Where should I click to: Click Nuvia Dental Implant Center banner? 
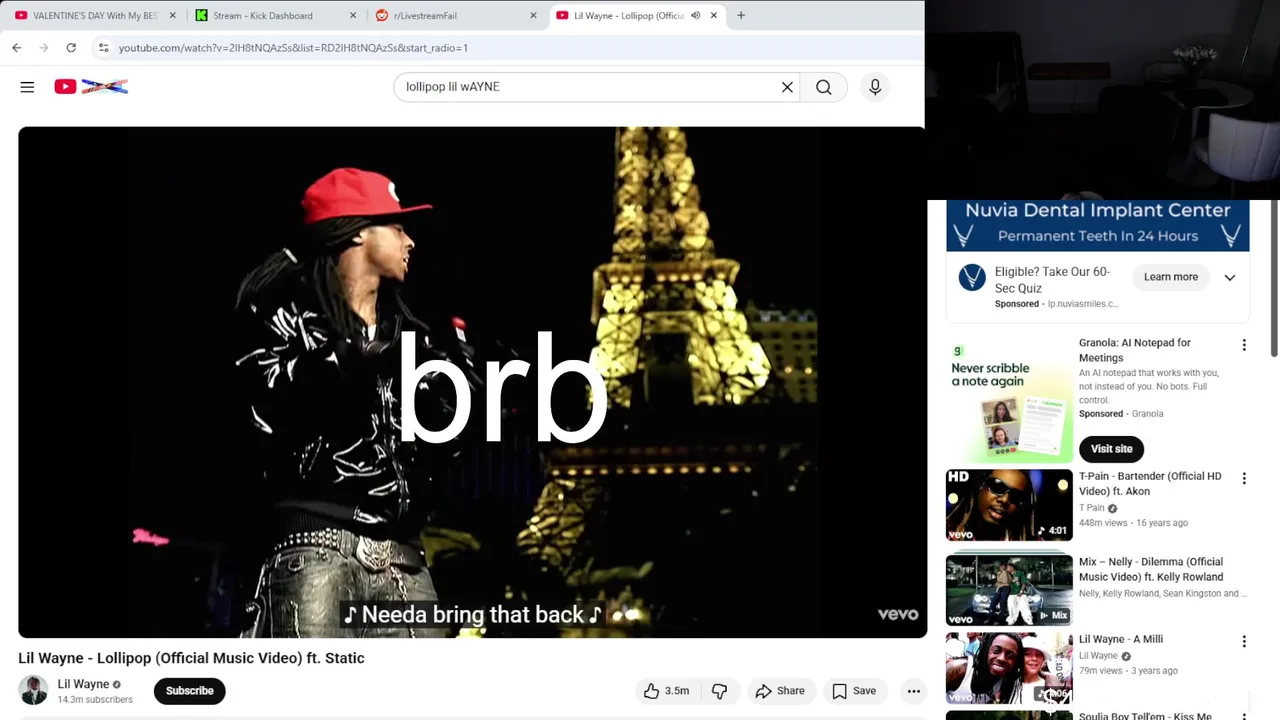[x=1097, y=225]
